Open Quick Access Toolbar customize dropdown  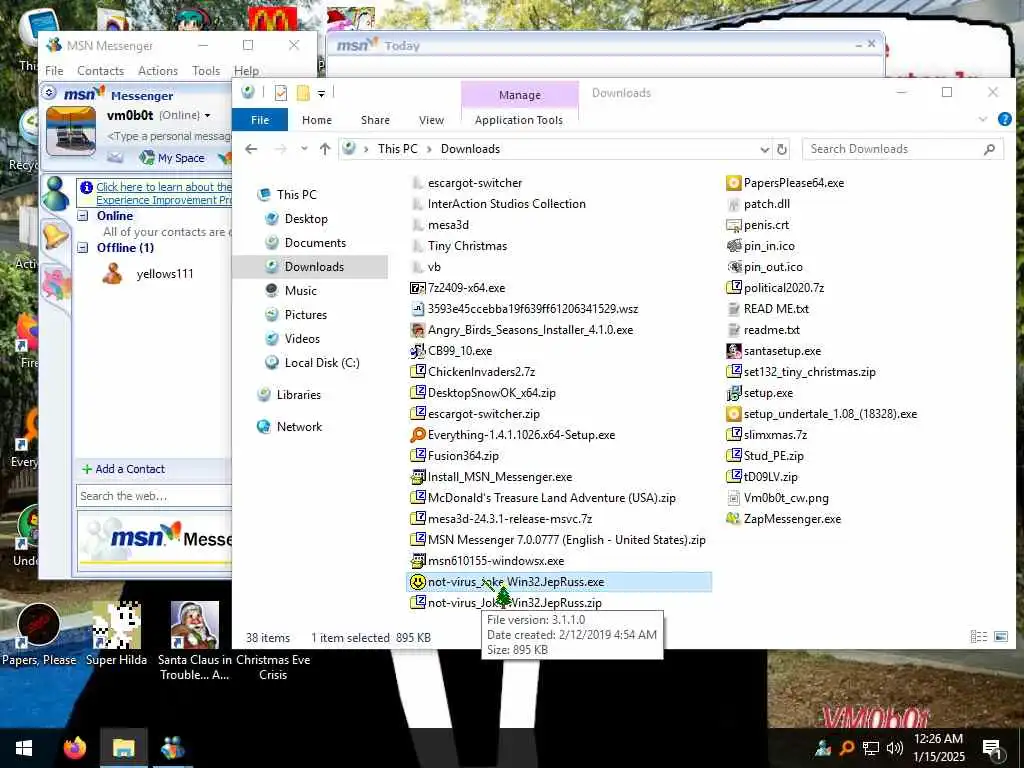321,94
